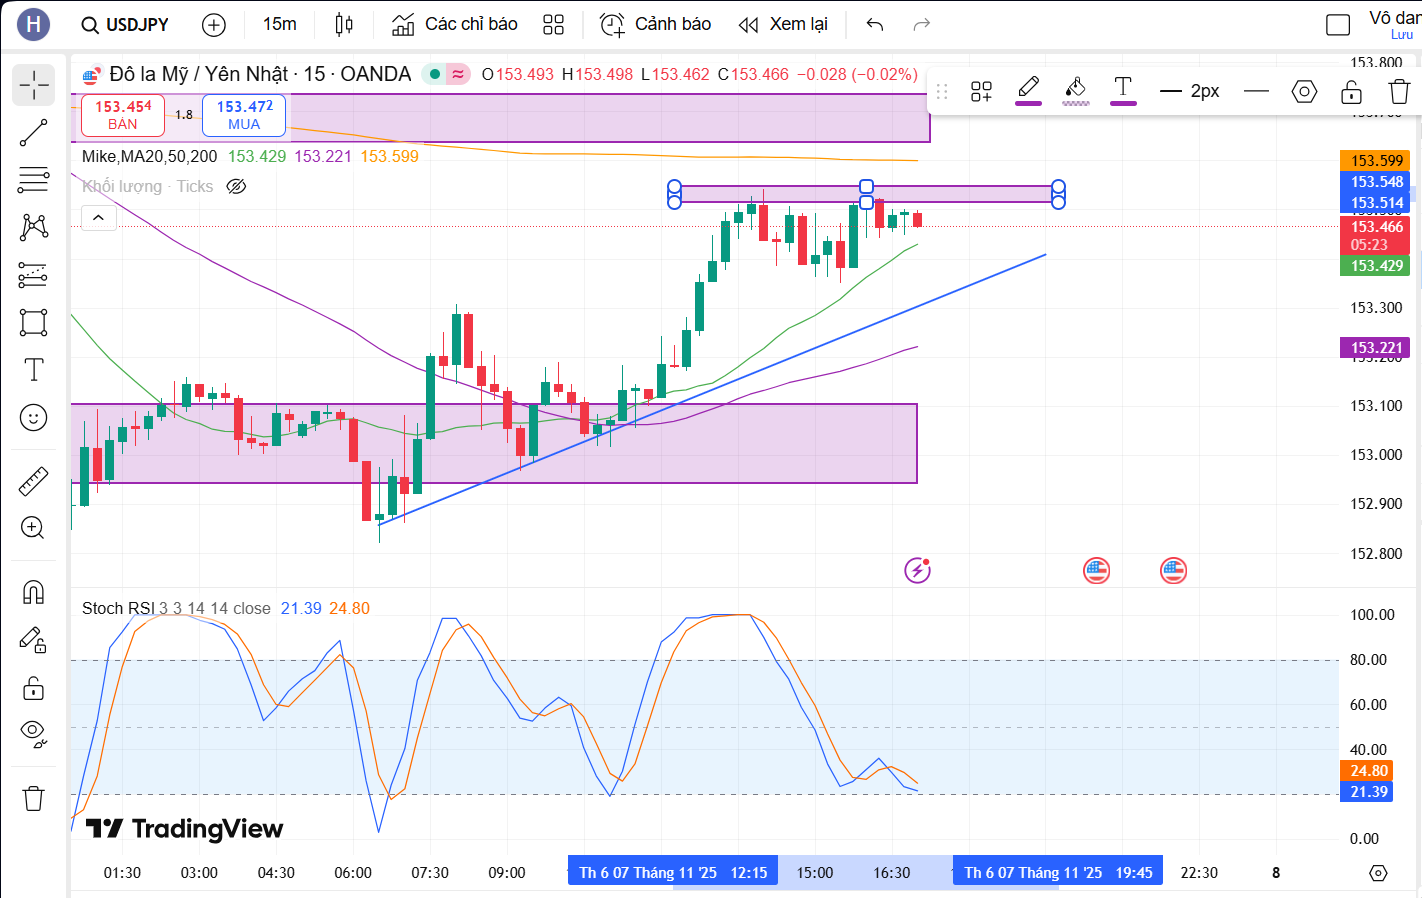Open the Các chỉ báo indicators menu

[x=455, y=24]
